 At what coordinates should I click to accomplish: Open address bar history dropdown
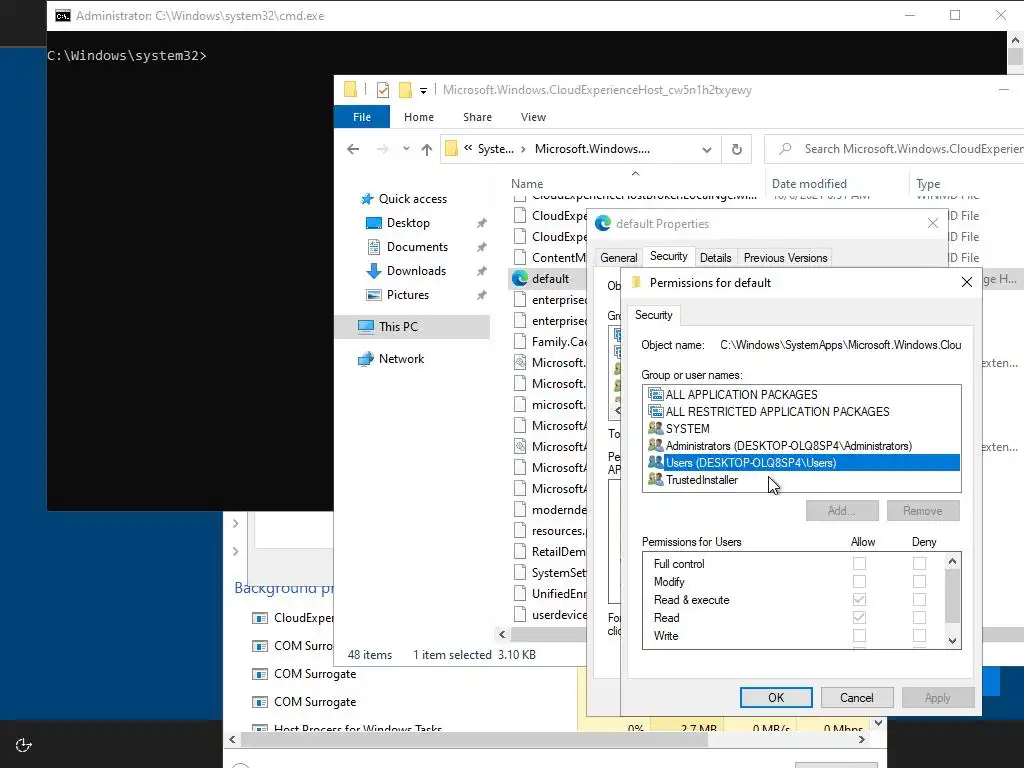pos(707,150)
